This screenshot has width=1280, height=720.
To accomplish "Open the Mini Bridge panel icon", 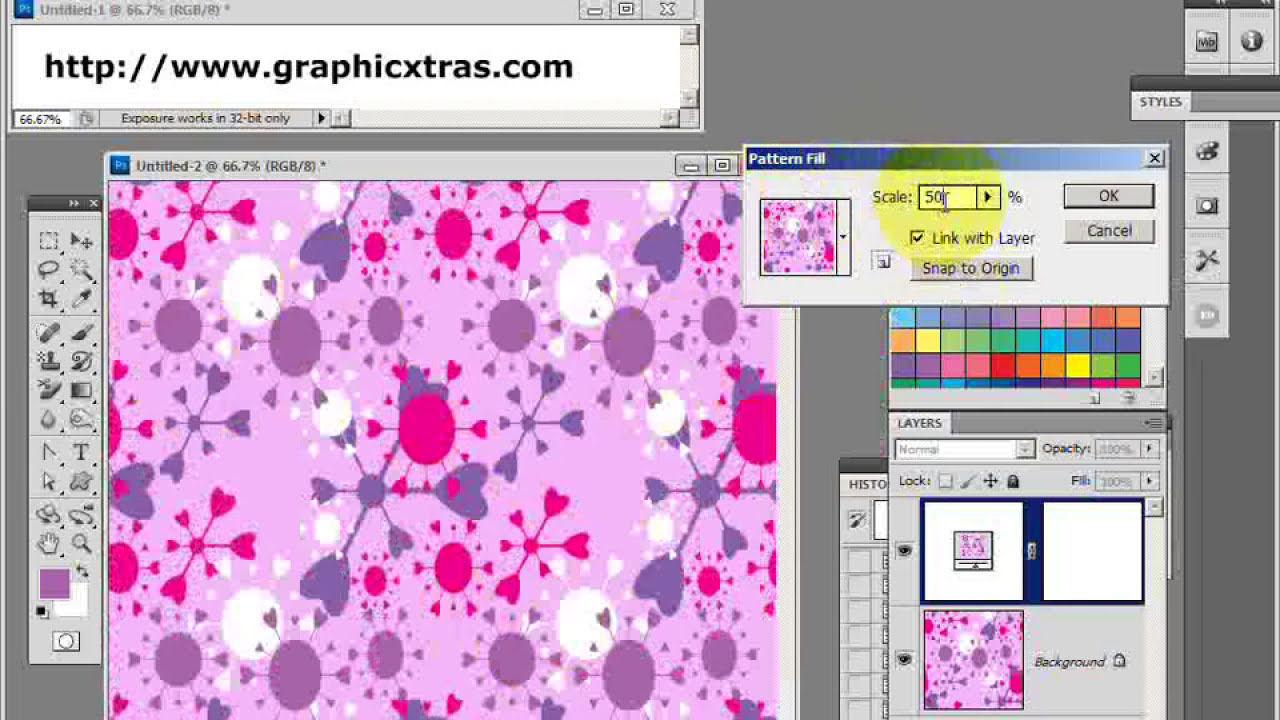I will (1207, 42).
